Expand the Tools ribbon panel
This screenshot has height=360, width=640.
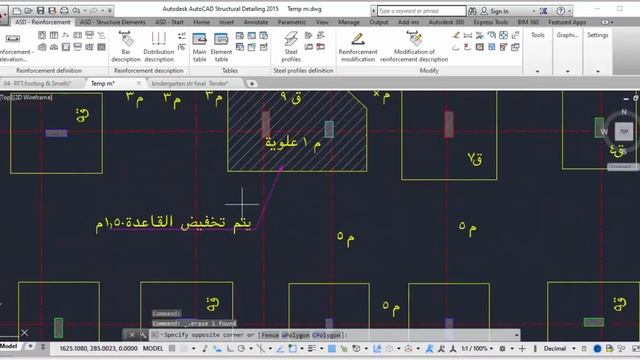(538, 71)
